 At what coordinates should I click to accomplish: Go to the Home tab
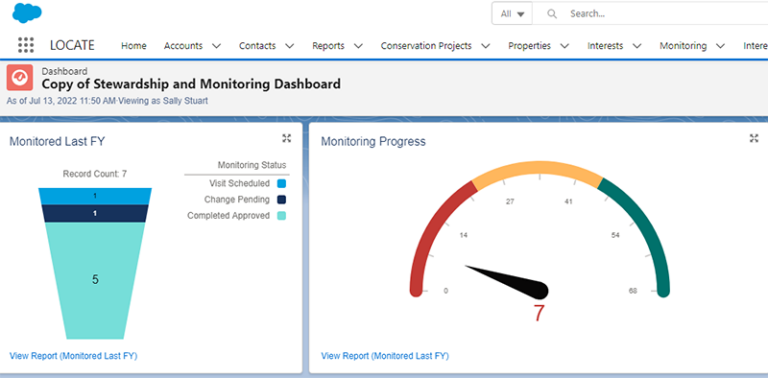coord(134,46)
